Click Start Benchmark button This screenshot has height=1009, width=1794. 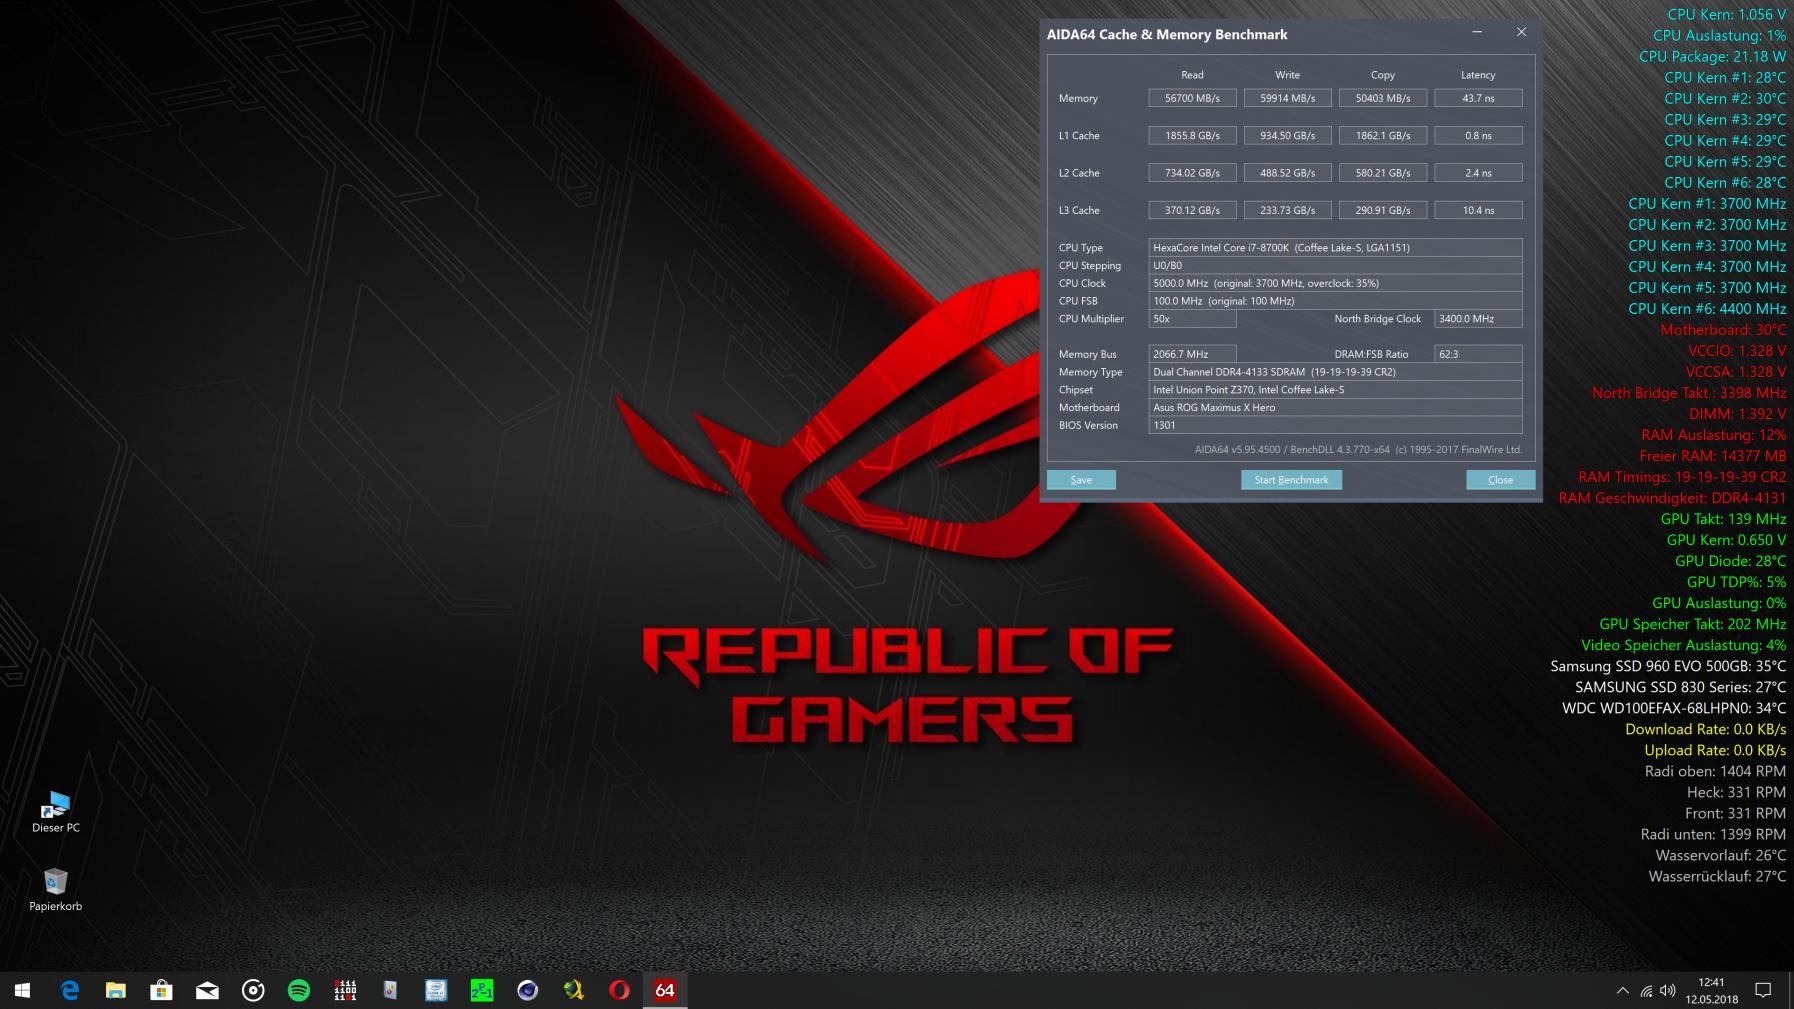[x=1291, y=480]
